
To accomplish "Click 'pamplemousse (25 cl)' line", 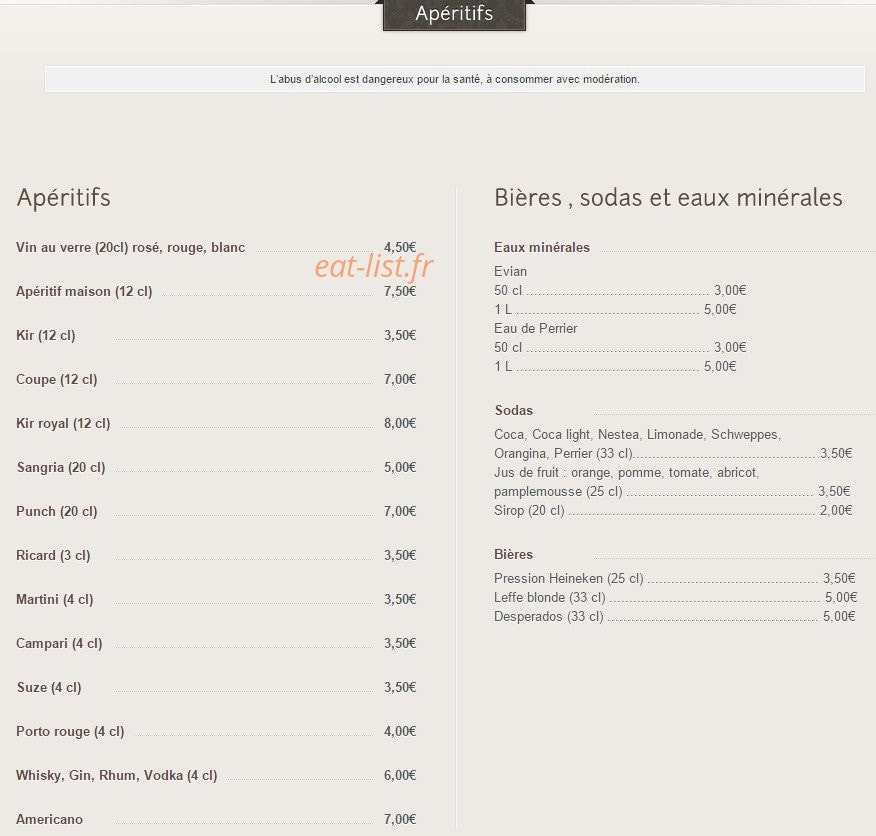I will 673,492.
